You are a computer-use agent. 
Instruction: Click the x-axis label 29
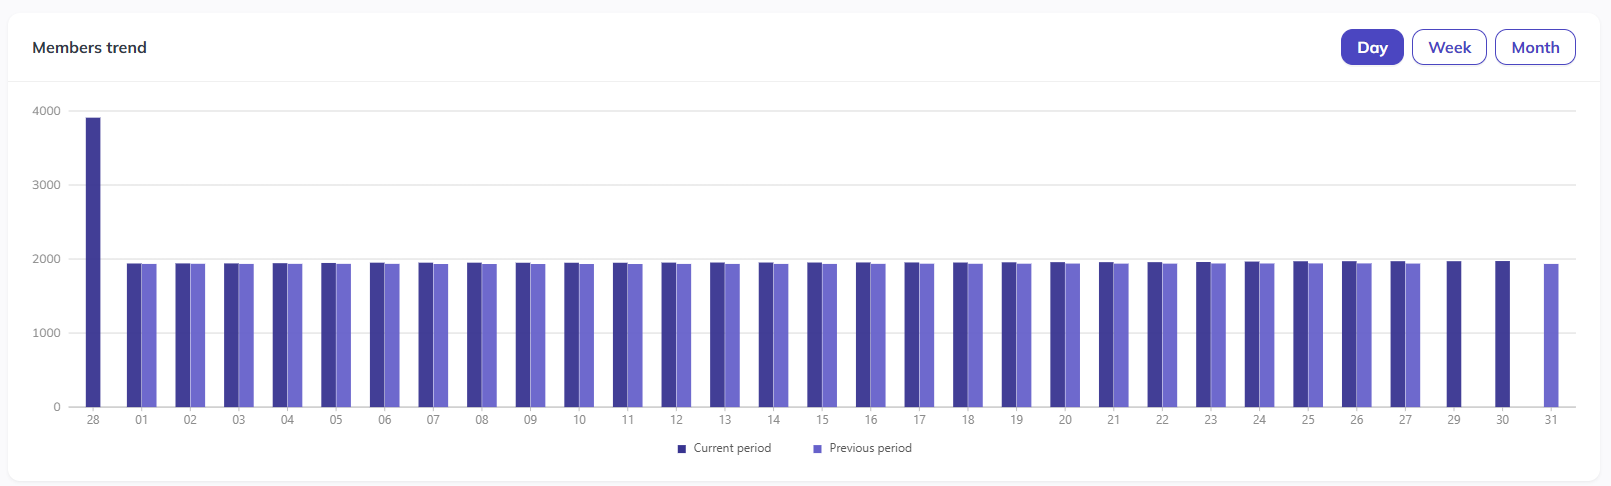[x=1454, y=420]
